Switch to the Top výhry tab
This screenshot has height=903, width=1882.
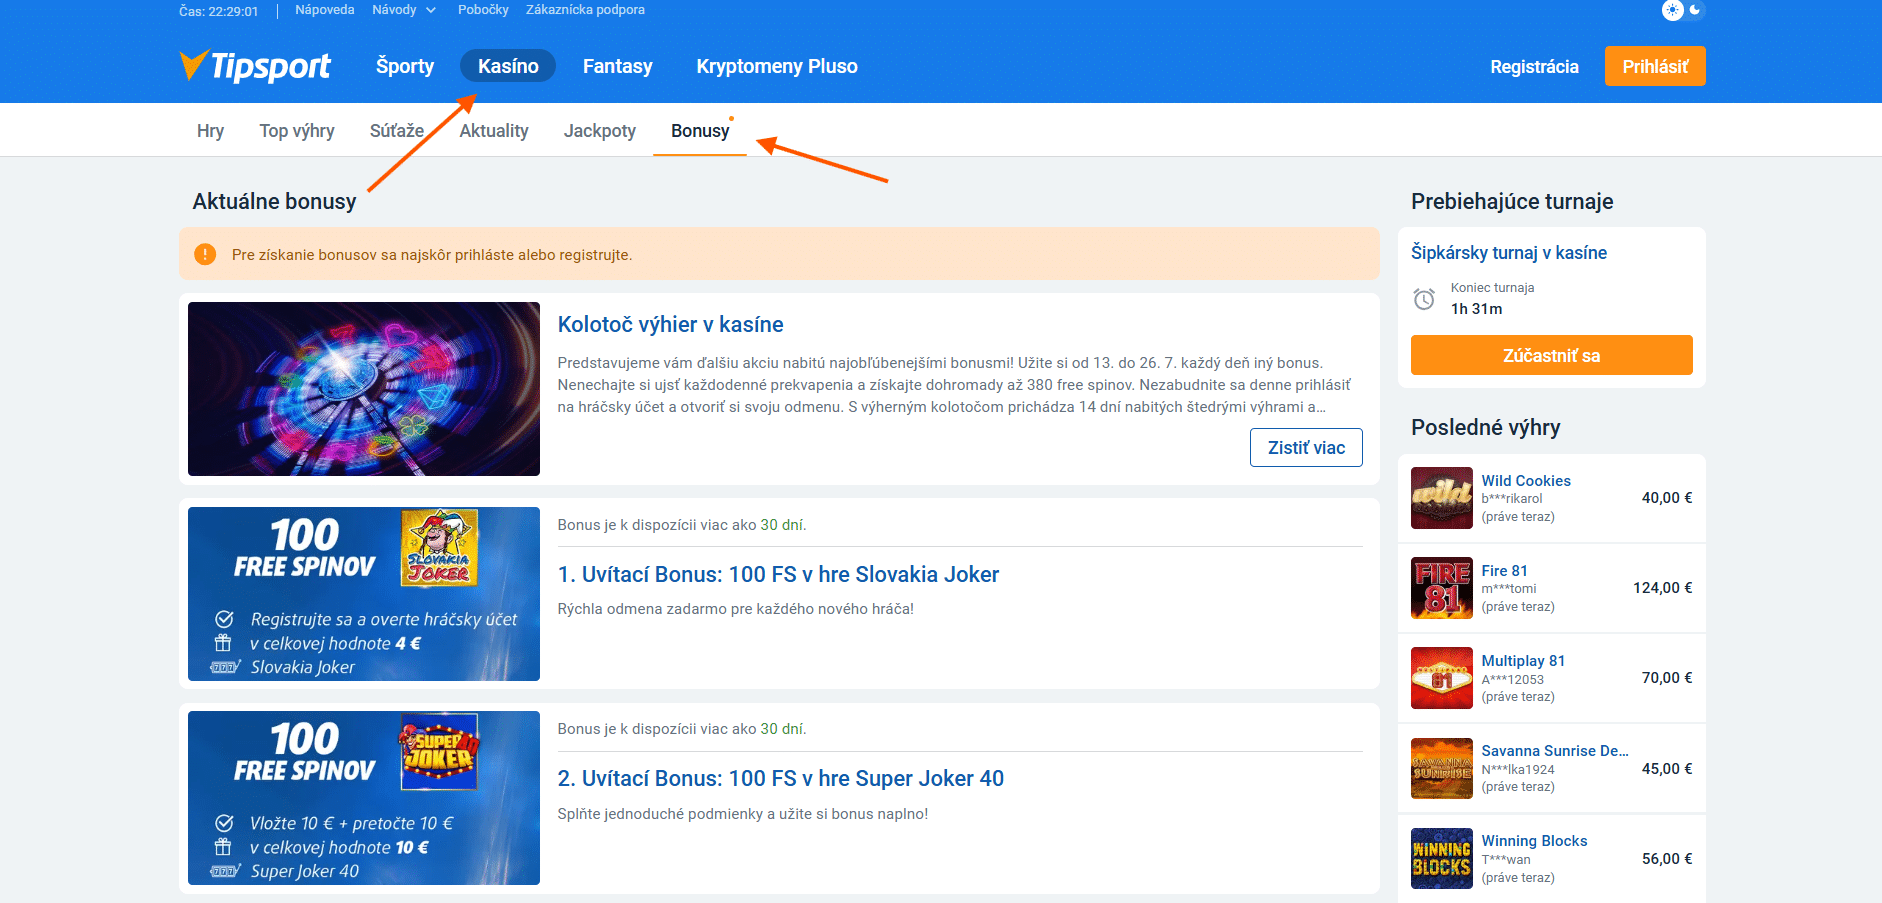click(297, 131)
